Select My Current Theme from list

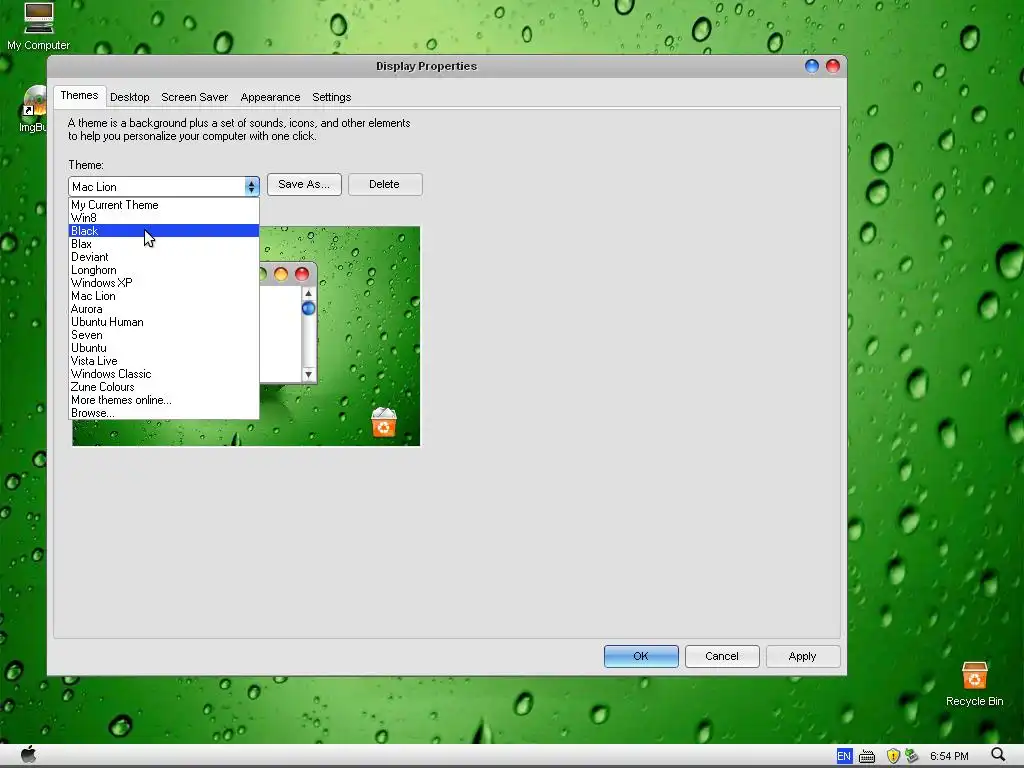pos(164,205)
